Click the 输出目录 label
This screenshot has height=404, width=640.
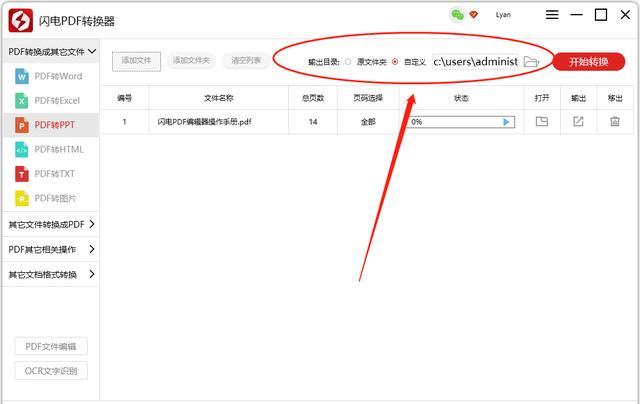tap(324, 62)
